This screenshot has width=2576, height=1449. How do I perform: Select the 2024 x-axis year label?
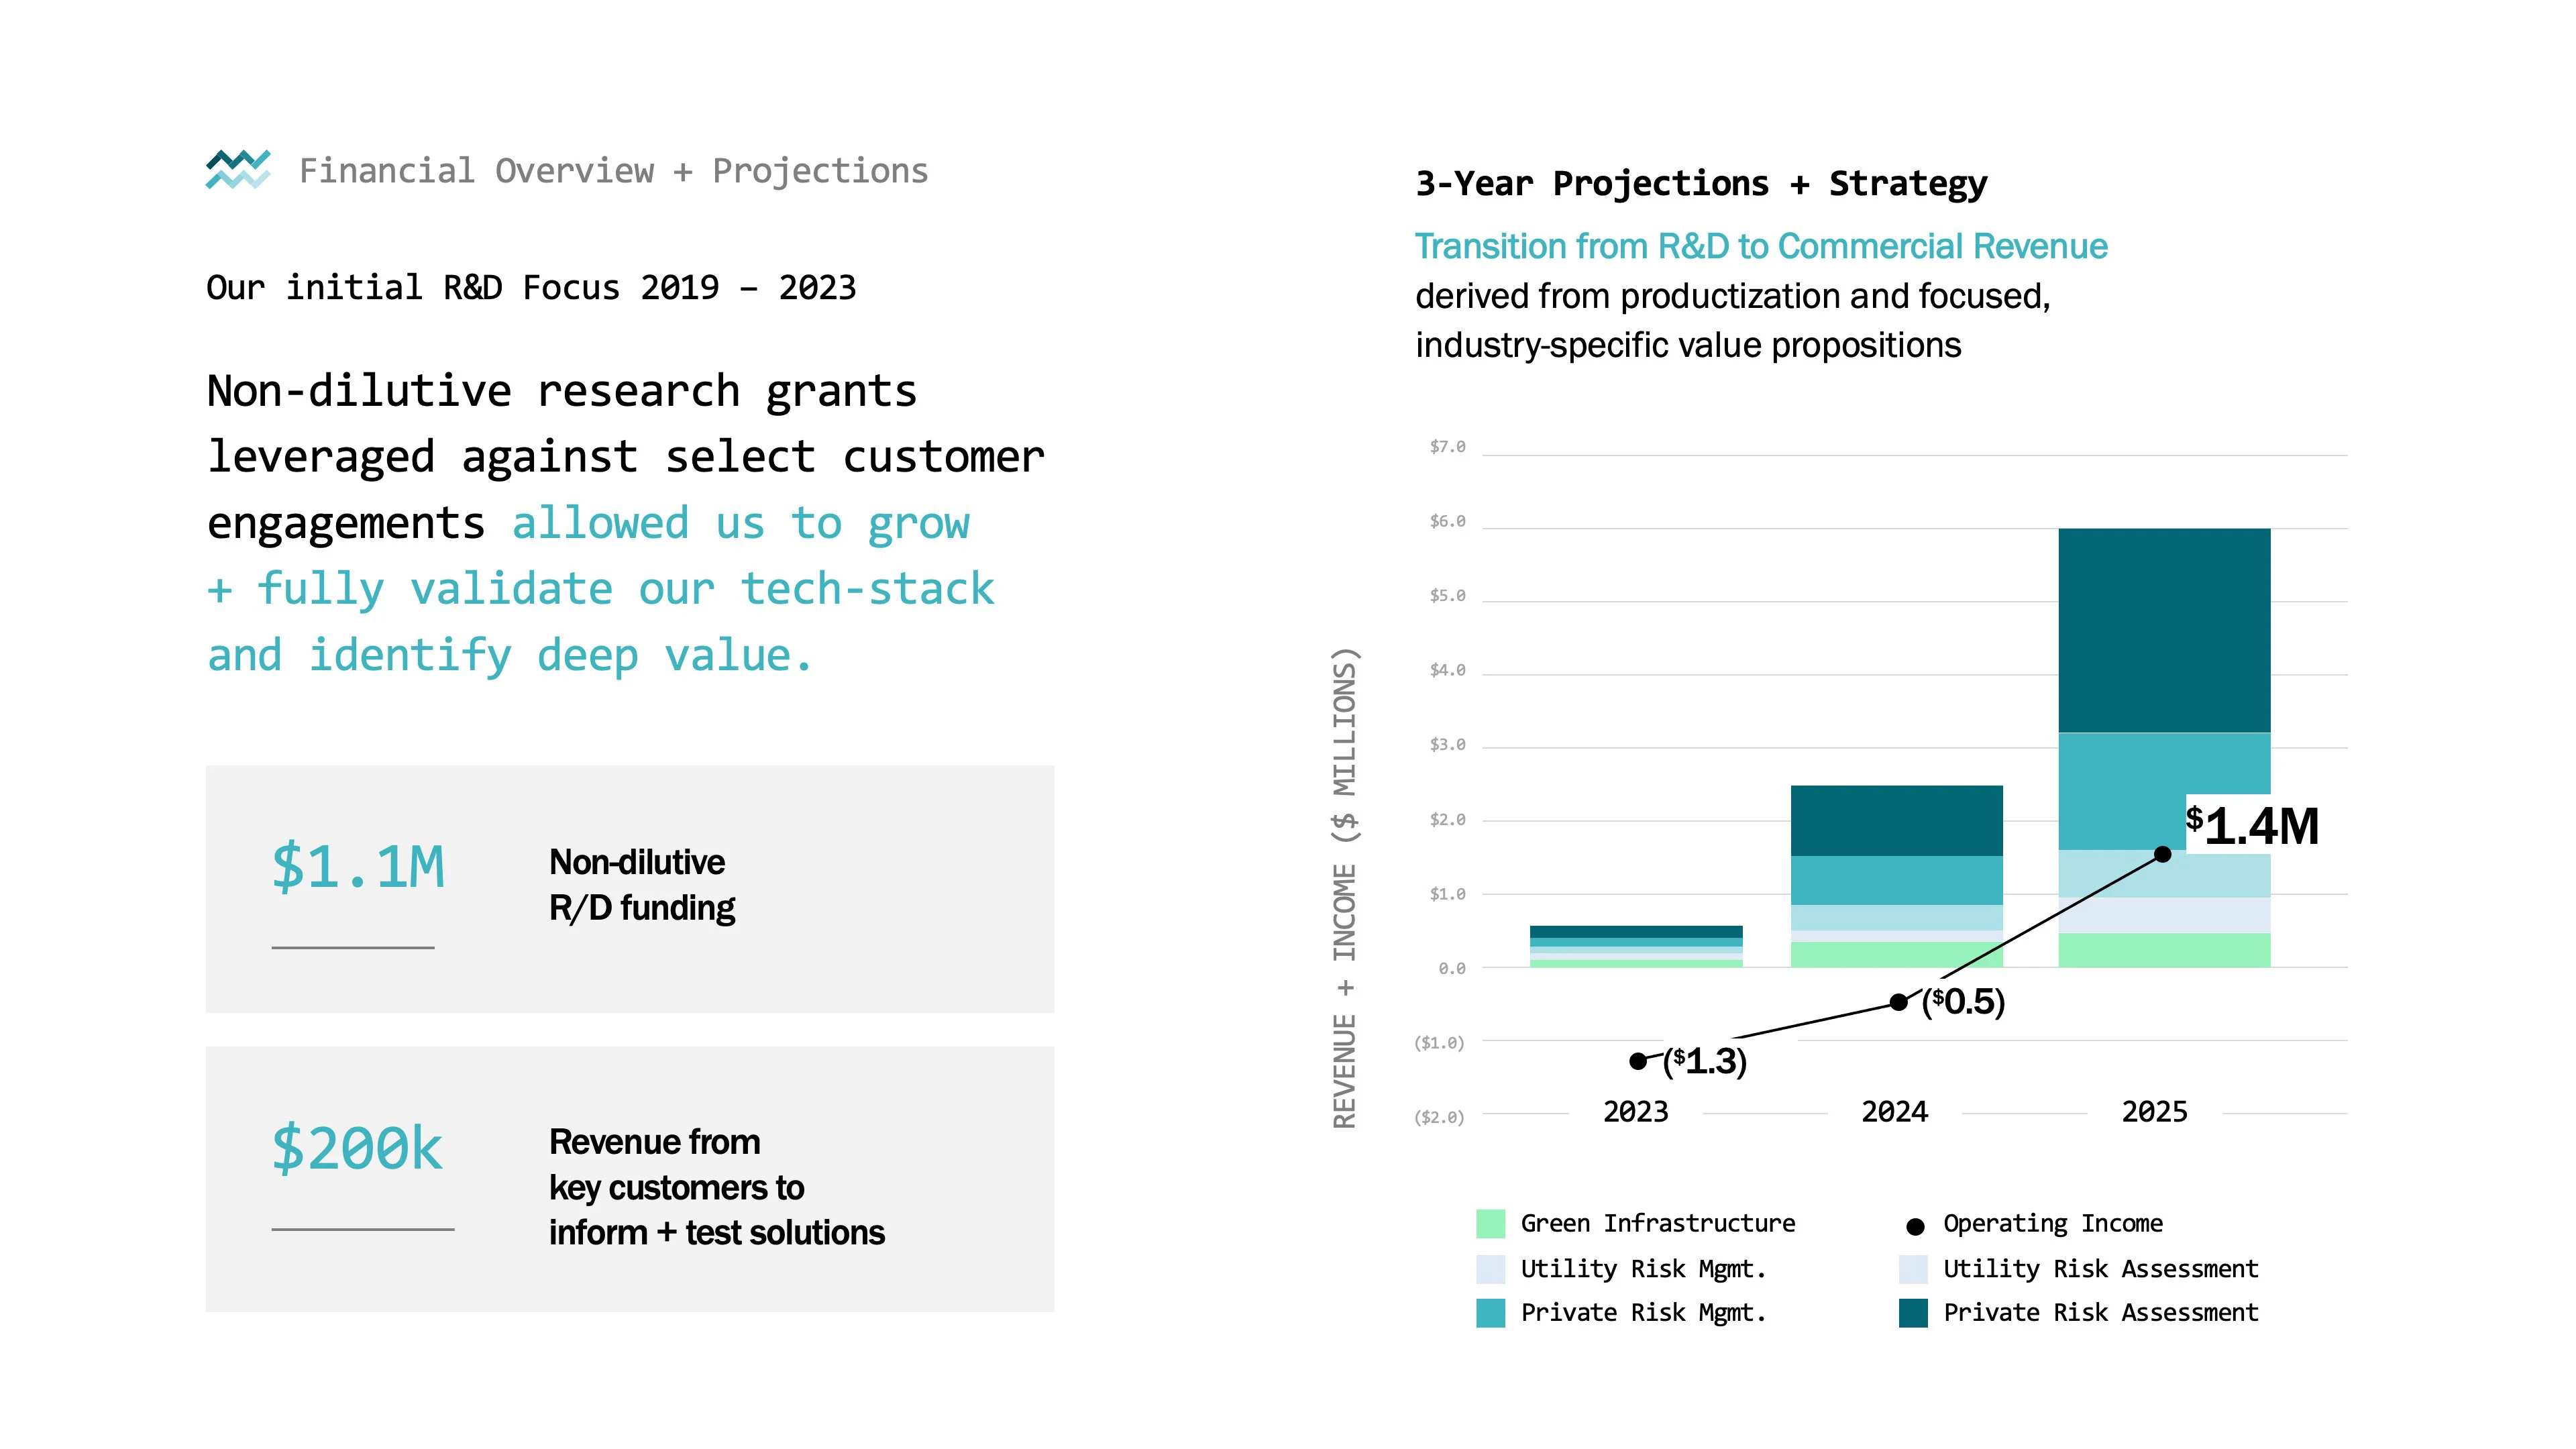tap(1894, 1112)
